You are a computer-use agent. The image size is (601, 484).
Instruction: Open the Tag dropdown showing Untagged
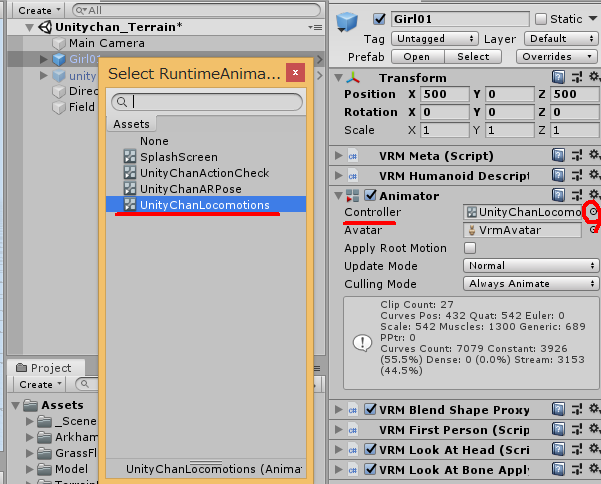point(435,39)
